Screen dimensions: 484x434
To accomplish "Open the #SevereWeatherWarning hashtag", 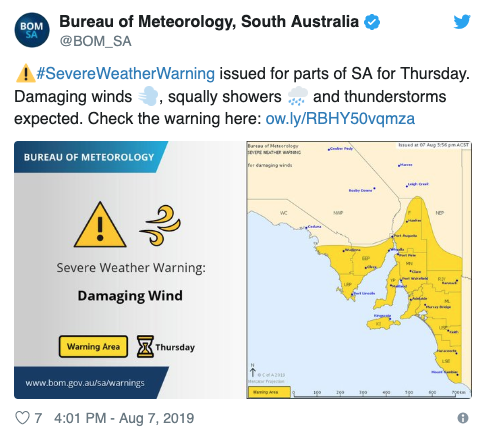I will [x=125, y=73].
